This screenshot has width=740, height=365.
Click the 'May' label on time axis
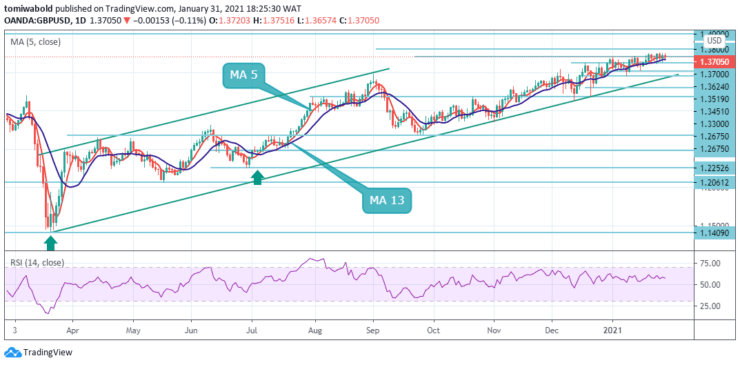[x=134, y=331]
